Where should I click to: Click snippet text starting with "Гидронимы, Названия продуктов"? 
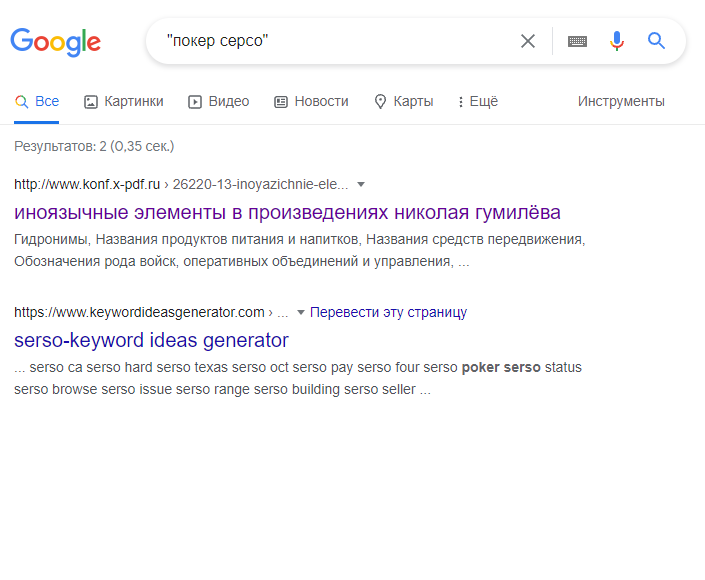(299, 239)
